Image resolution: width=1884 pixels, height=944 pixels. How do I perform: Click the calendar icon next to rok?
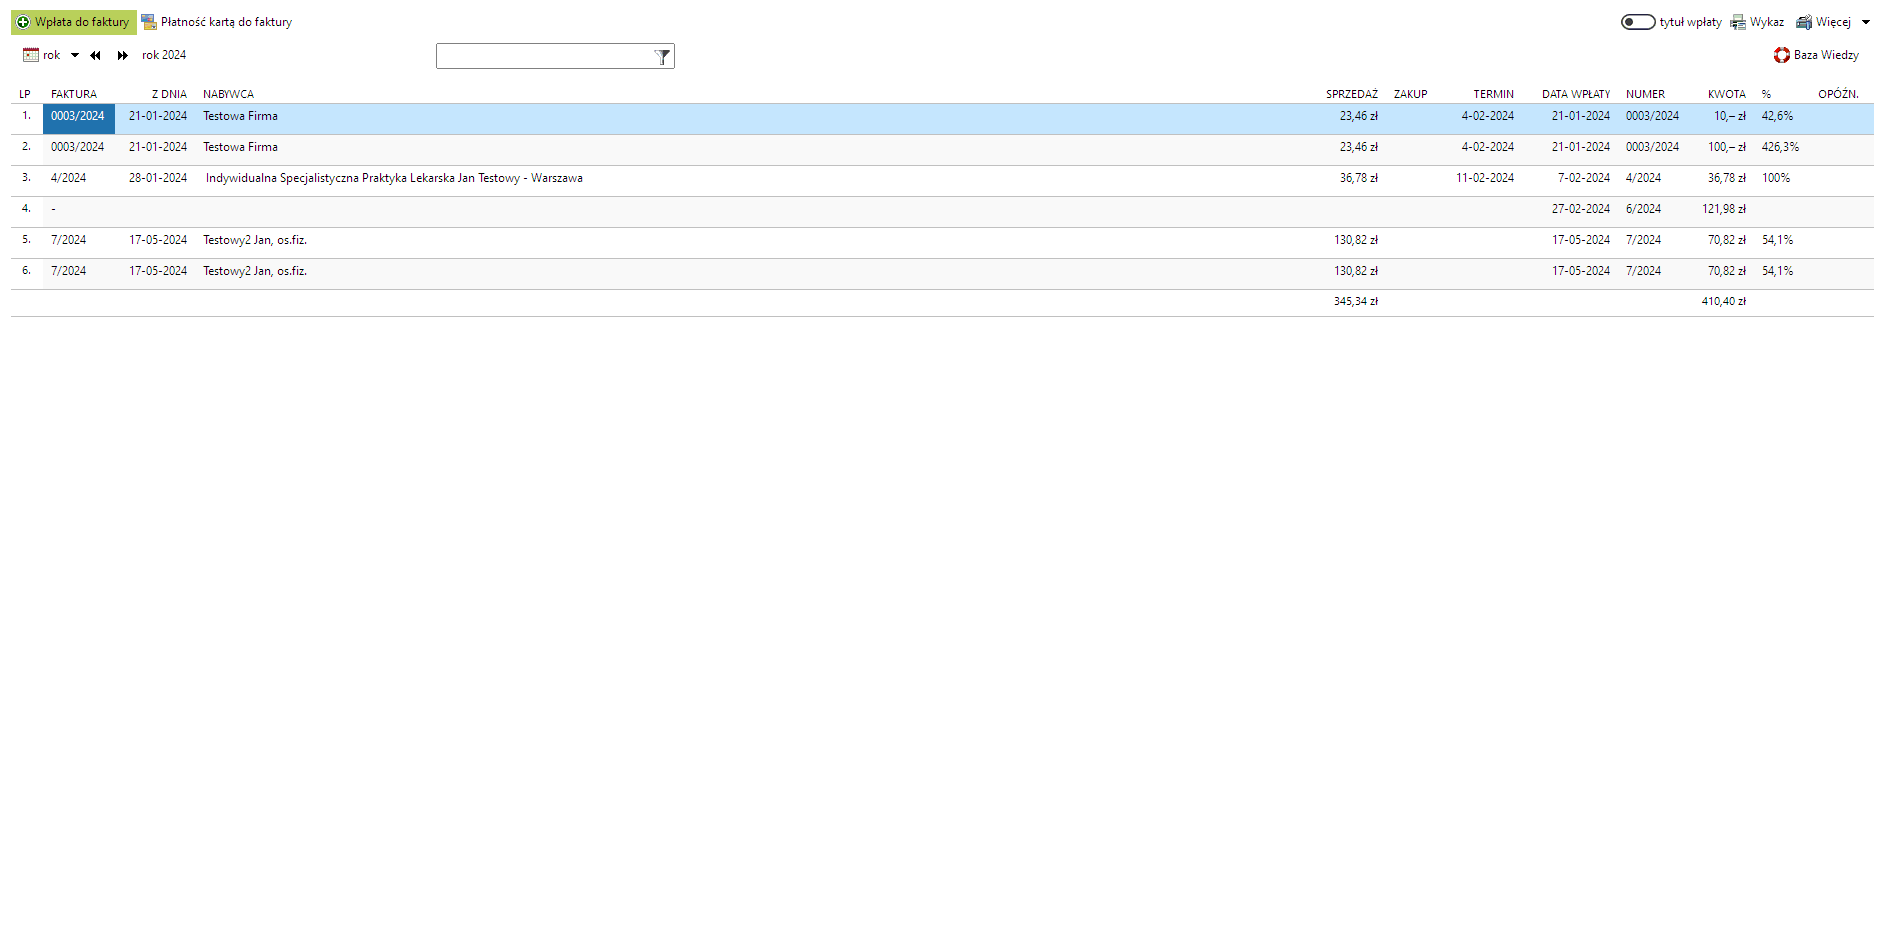point(31,55)
